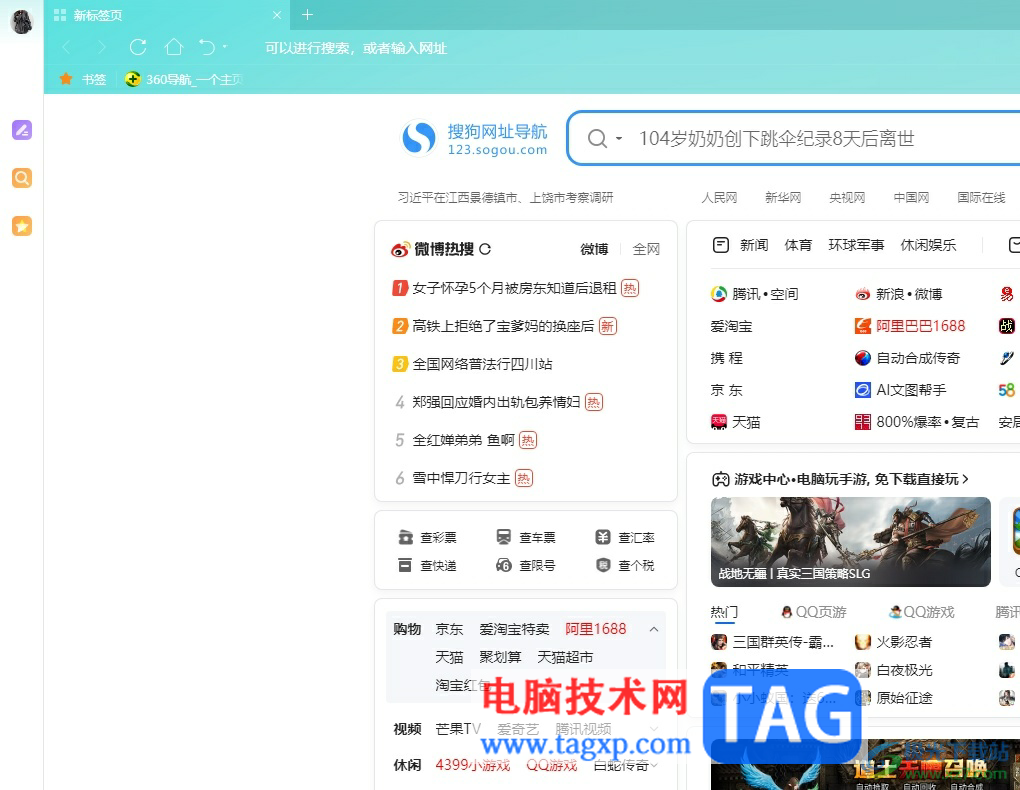Open AI文图帮手 link
The image size is (1020, 790).
pos(901,390)
